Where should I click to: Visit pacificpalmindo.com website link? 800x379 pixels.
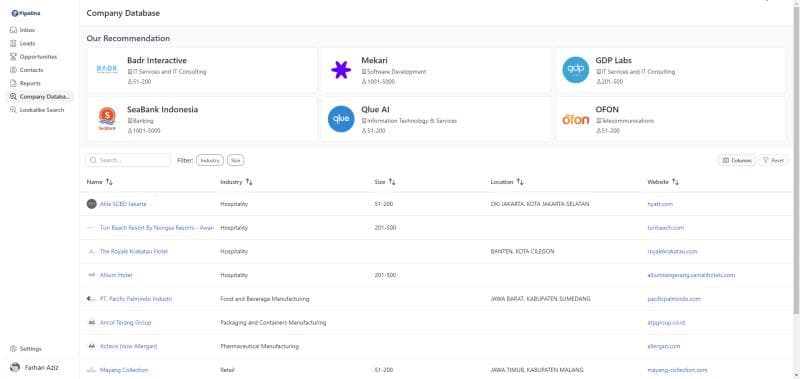673,299
